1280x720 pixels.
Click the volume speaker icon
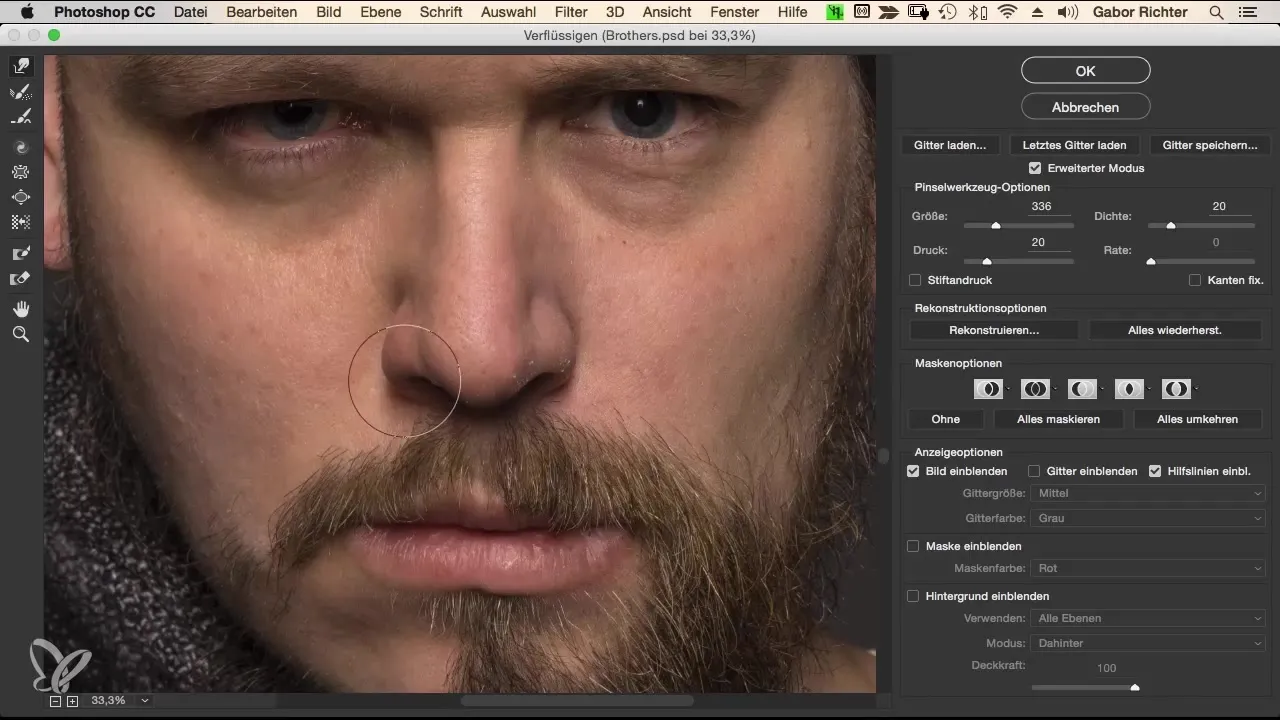pos(1067,12)
